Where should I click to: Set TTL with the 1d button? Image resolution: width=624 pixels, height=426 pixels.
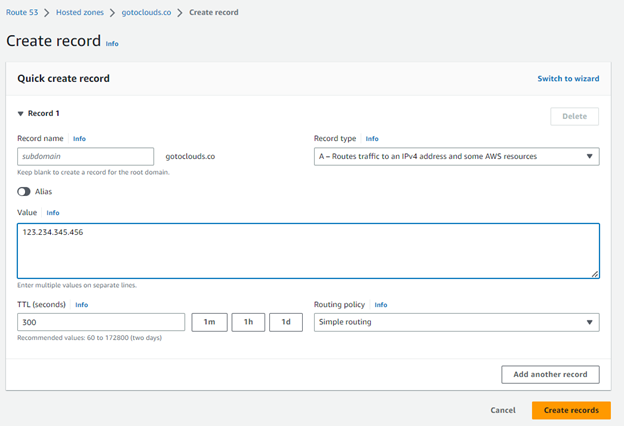(x=285, y=322)
